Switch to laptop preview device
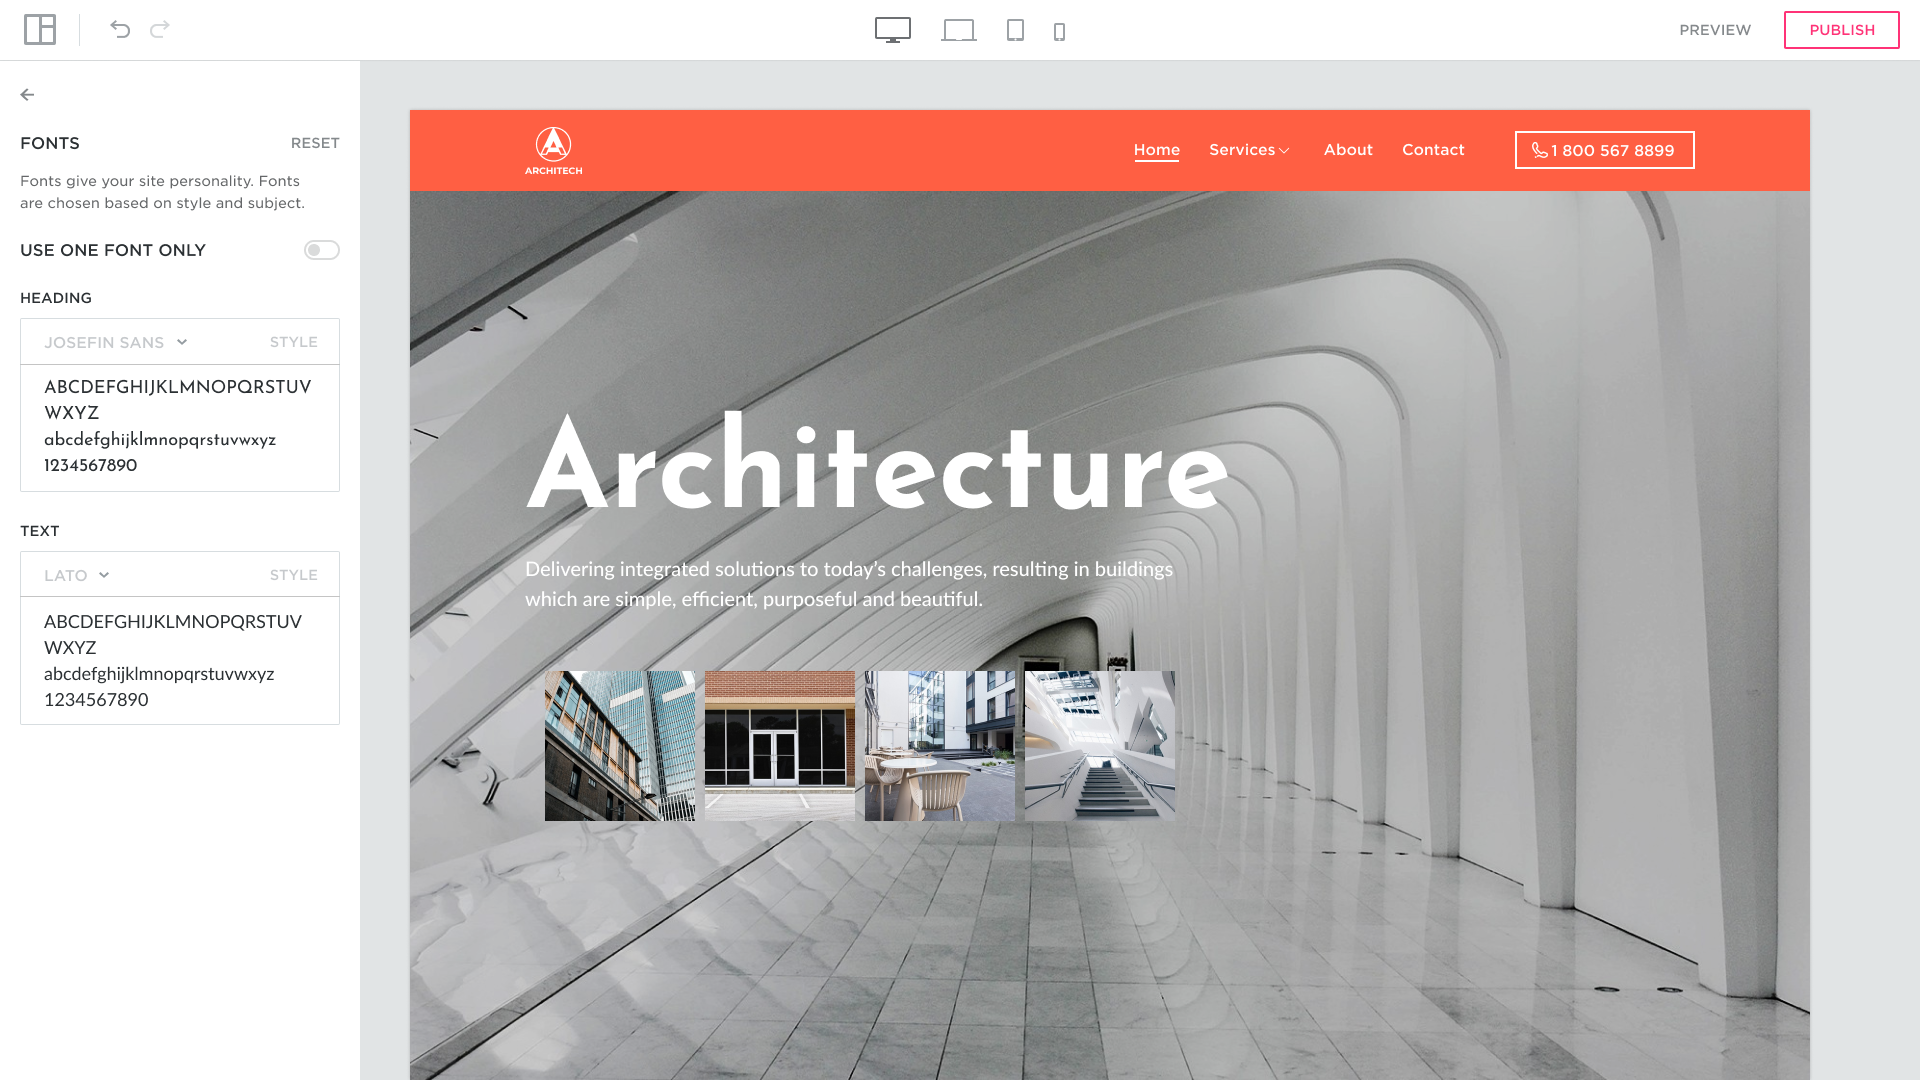 (x=958, y=30)
